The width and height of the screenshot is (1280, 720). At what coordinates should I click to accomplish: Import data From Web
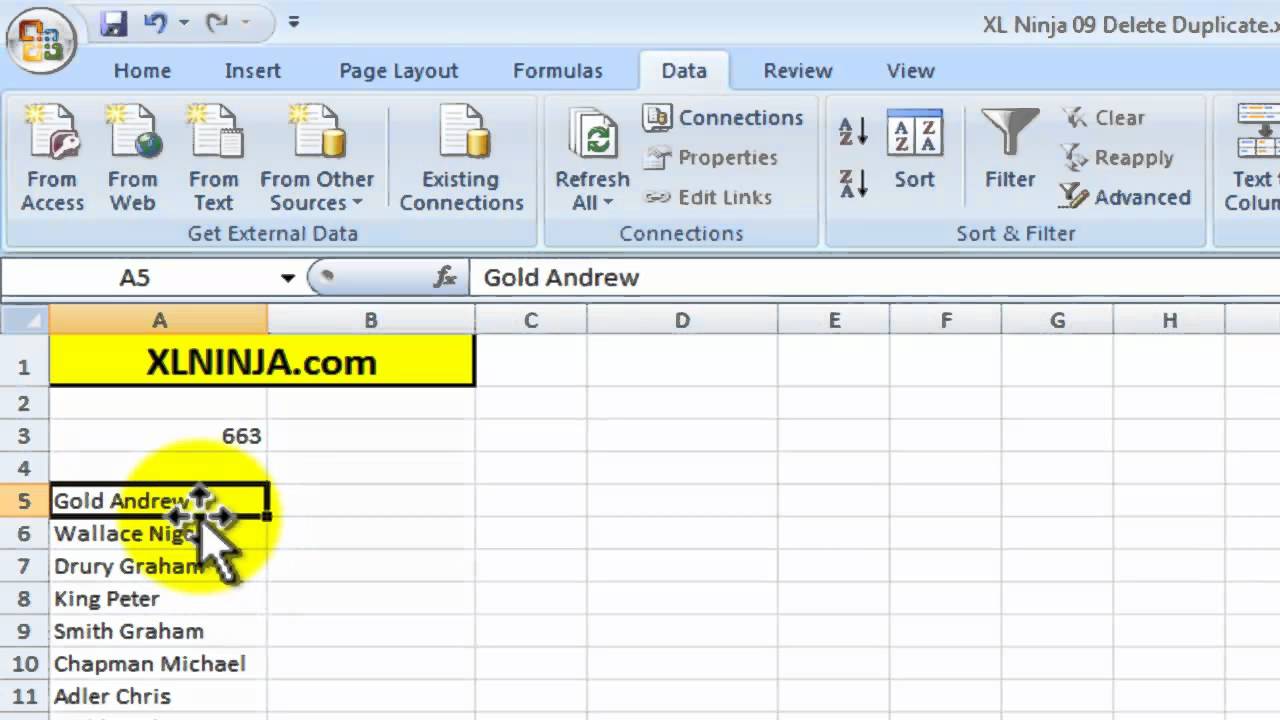pyautogui.click(x=133, y=159)
